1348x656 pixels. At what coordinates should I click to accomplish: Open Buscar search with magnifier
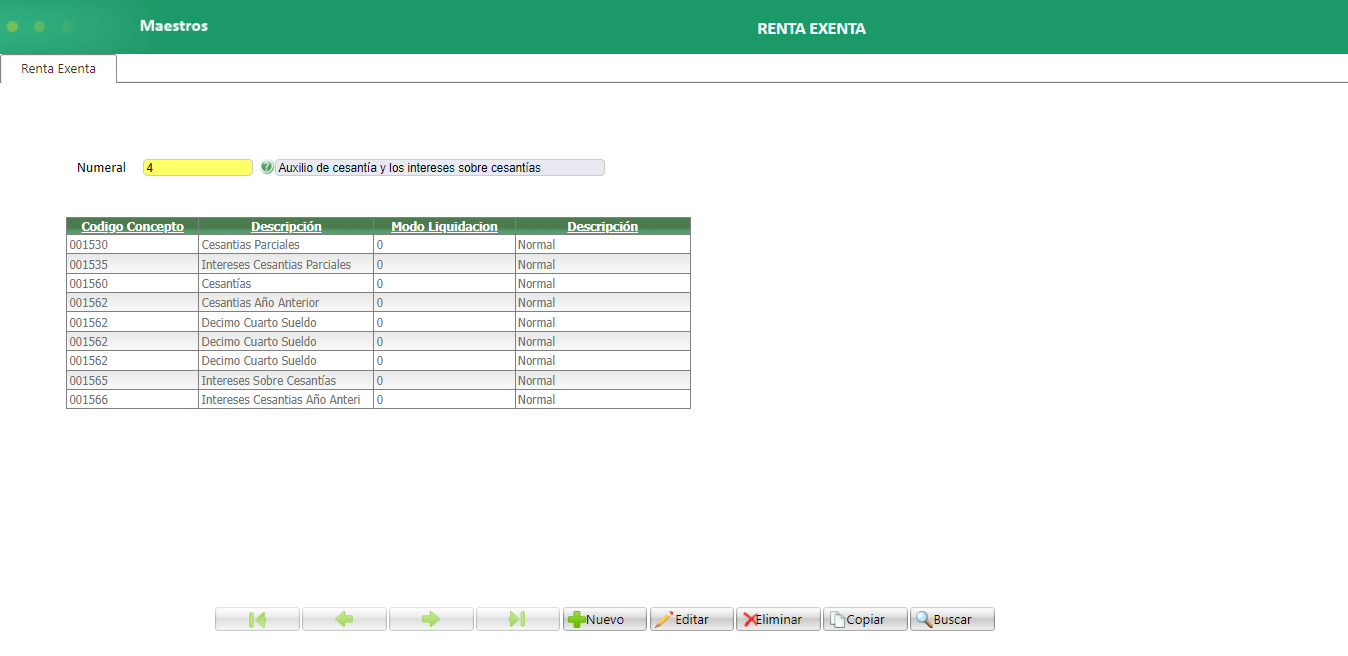[952, 619]
